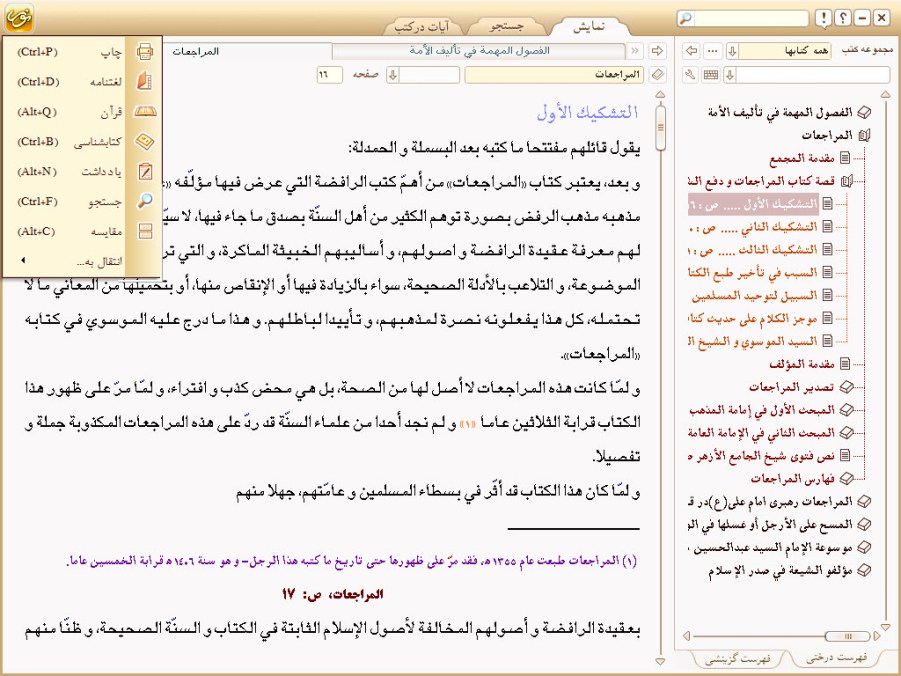The width and height of the screenshot is (901, 676).
Task: Click the tree panel's horizontal scrollbar thumb
Action: pos(847,636)
